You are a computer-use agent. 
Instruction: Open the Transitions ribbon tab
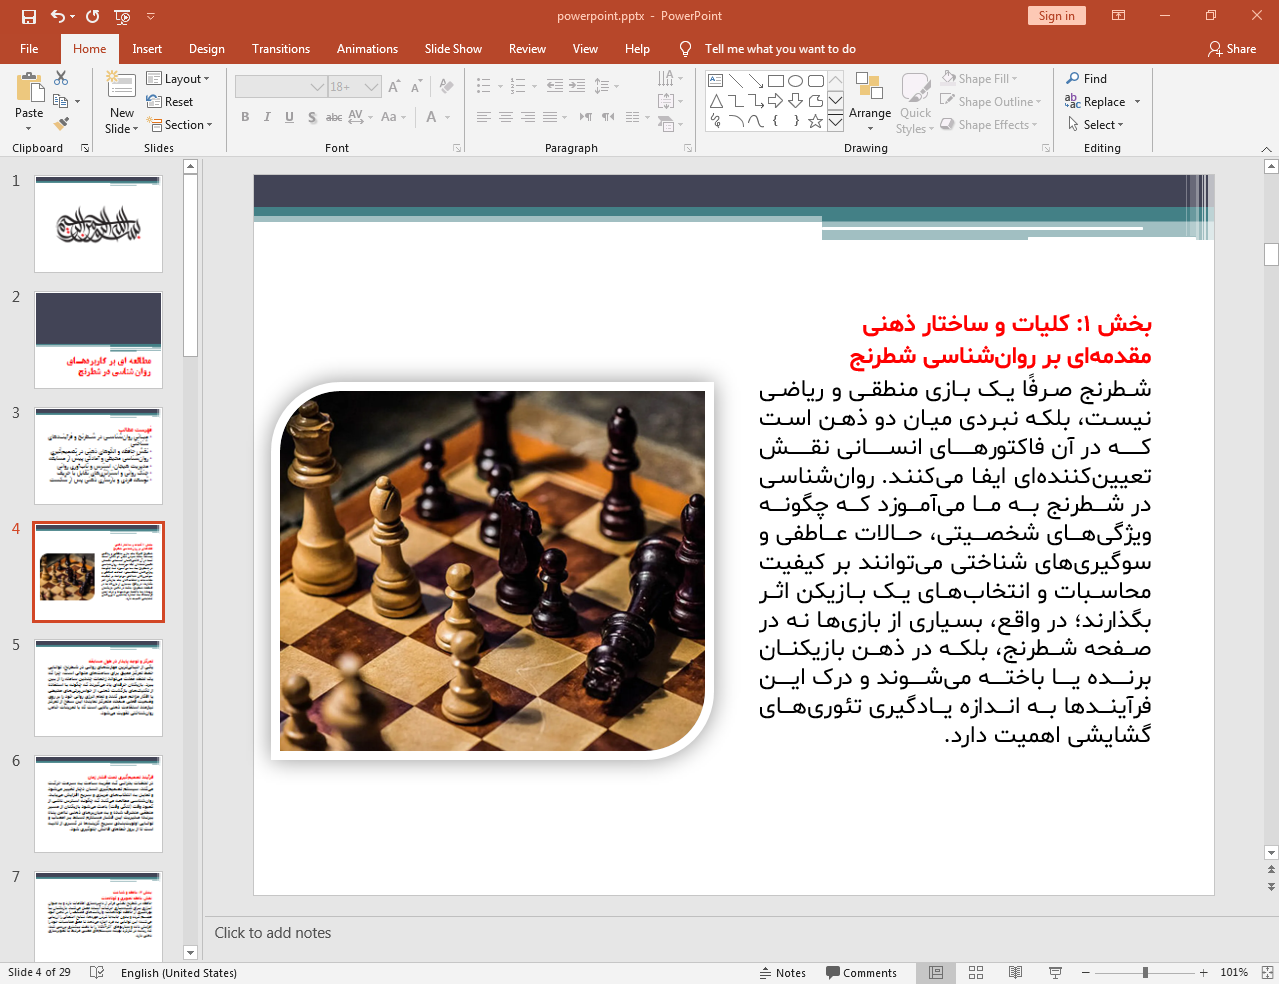click(x=281, y=49)
